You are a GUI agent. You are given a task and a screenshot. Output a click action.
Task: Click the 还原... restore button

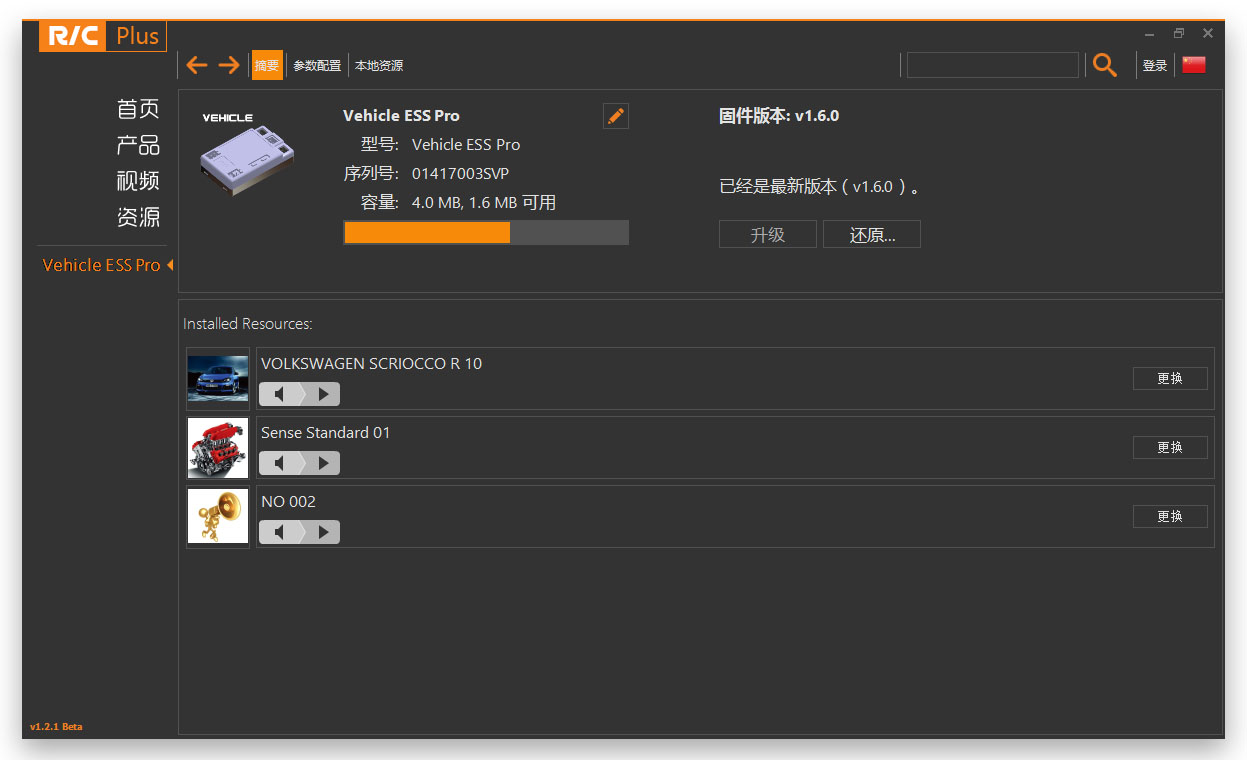[x=872, y=235]
